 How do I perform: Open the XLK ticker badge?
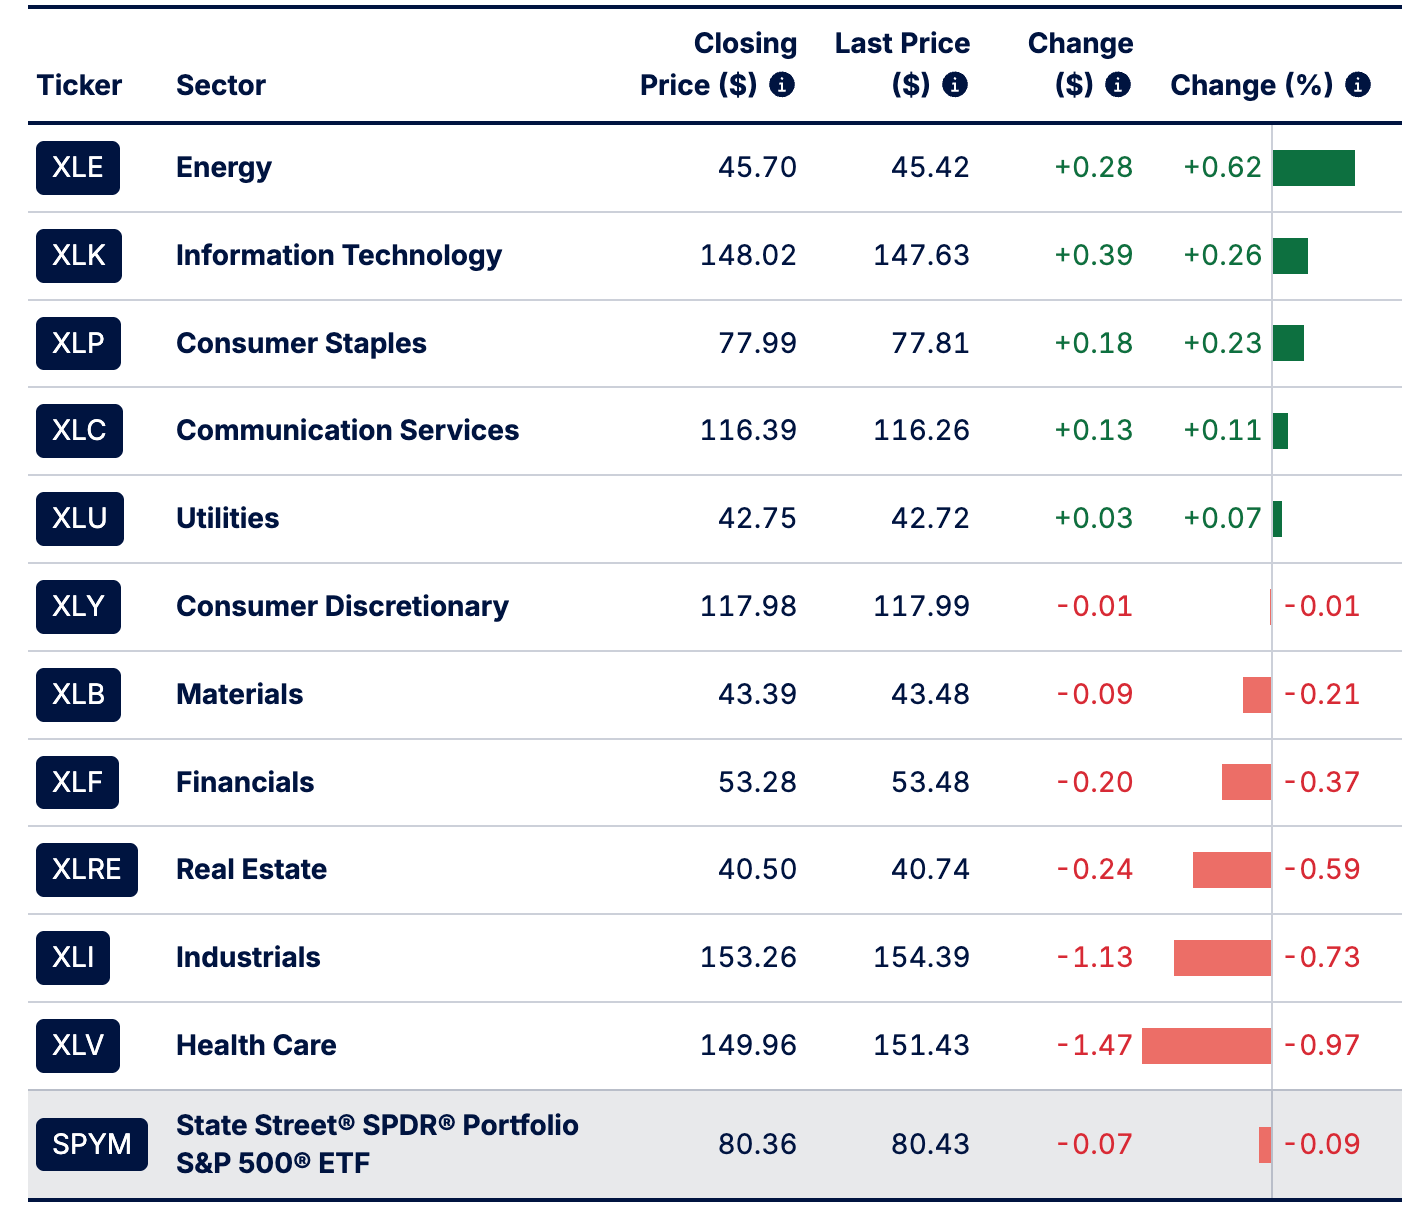coord(79,256)
